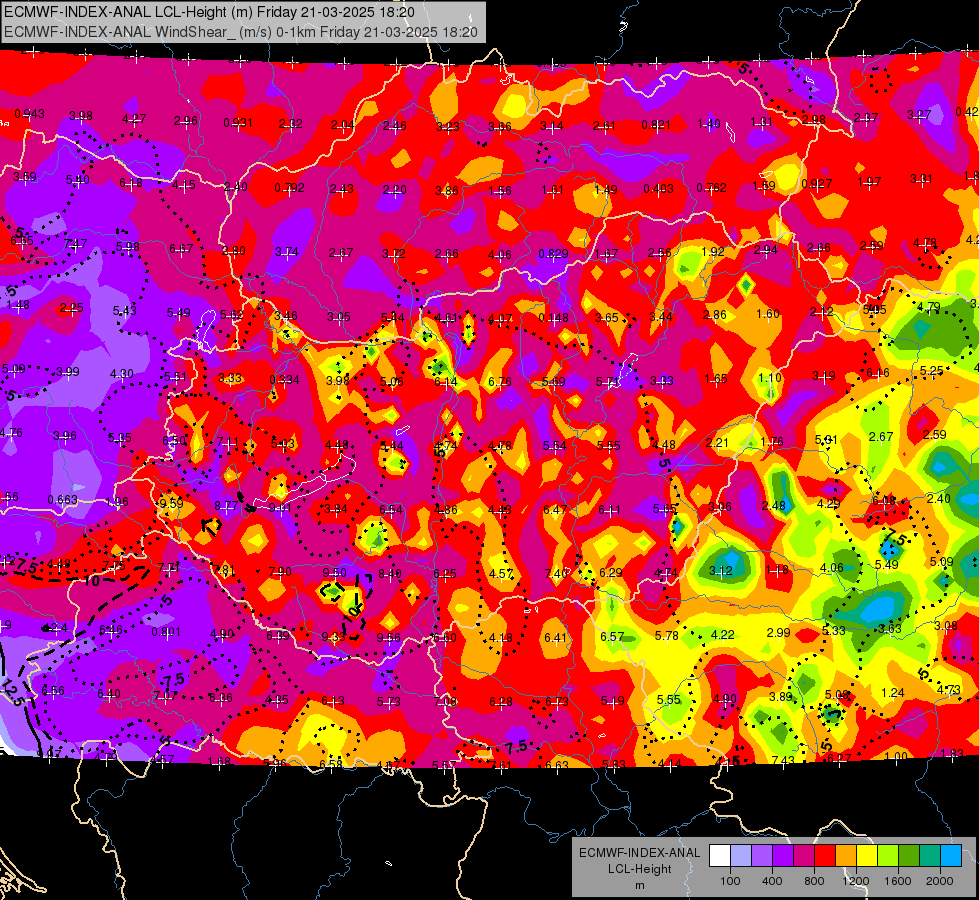Screen dimensions: 979x900
Task: Click the wind shear value 9.56
Action: tap(388, 638)
